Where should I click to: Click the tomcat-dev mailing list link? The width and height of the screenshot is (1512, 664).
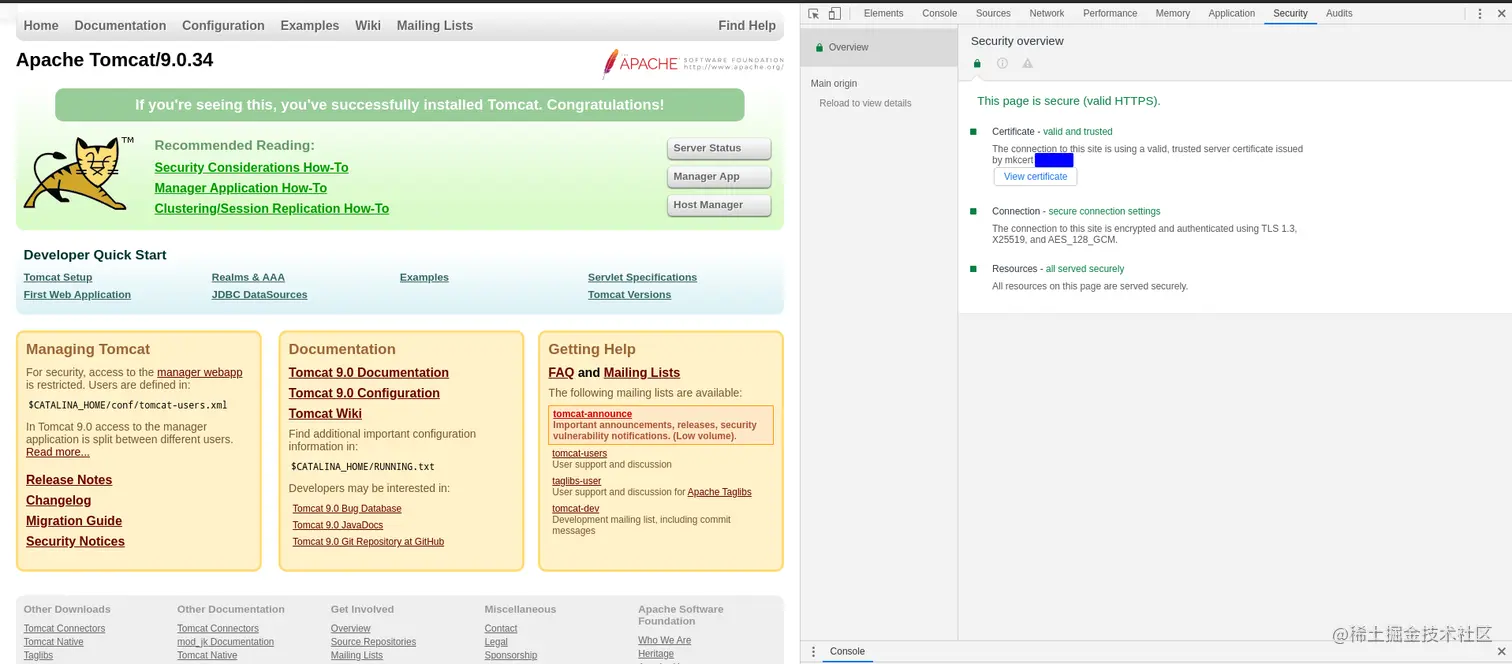coord(575,508)
